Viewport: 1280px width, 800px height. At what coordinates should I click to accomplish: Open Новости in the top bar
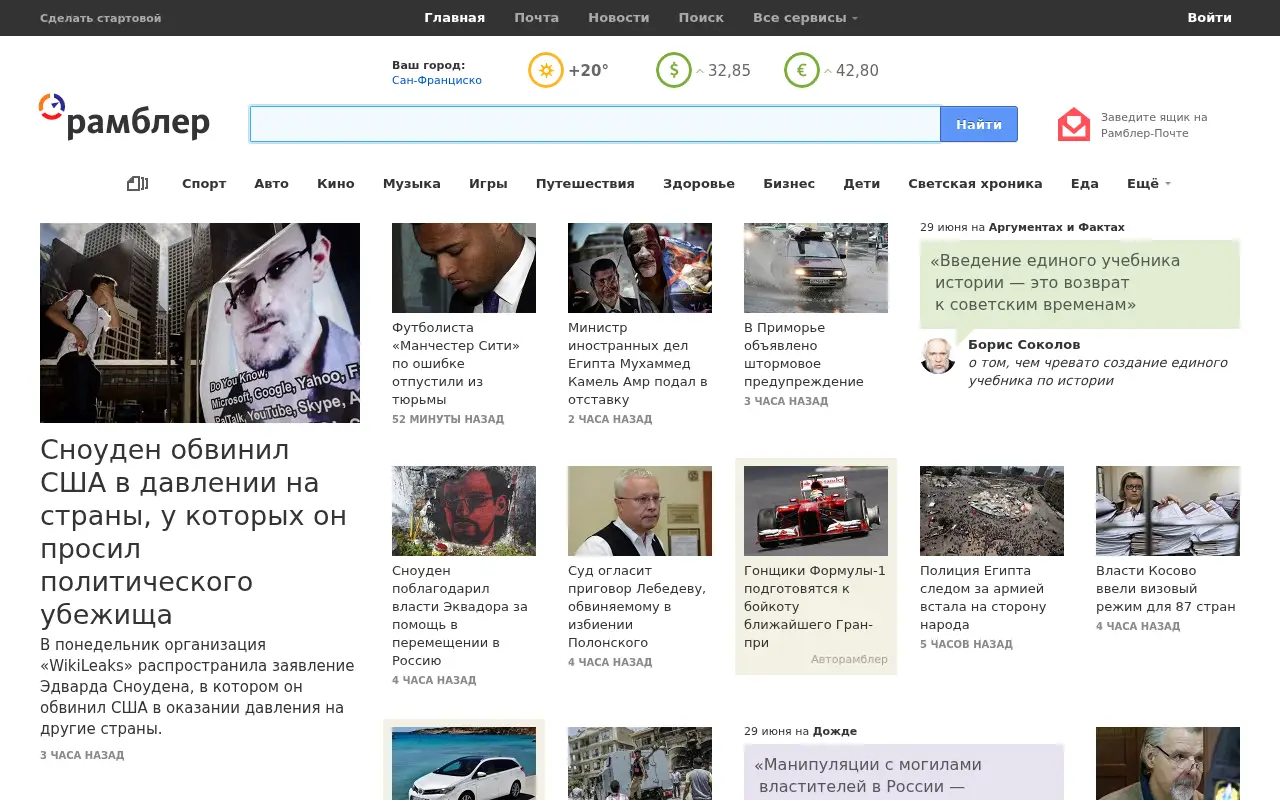click(619, 17)
